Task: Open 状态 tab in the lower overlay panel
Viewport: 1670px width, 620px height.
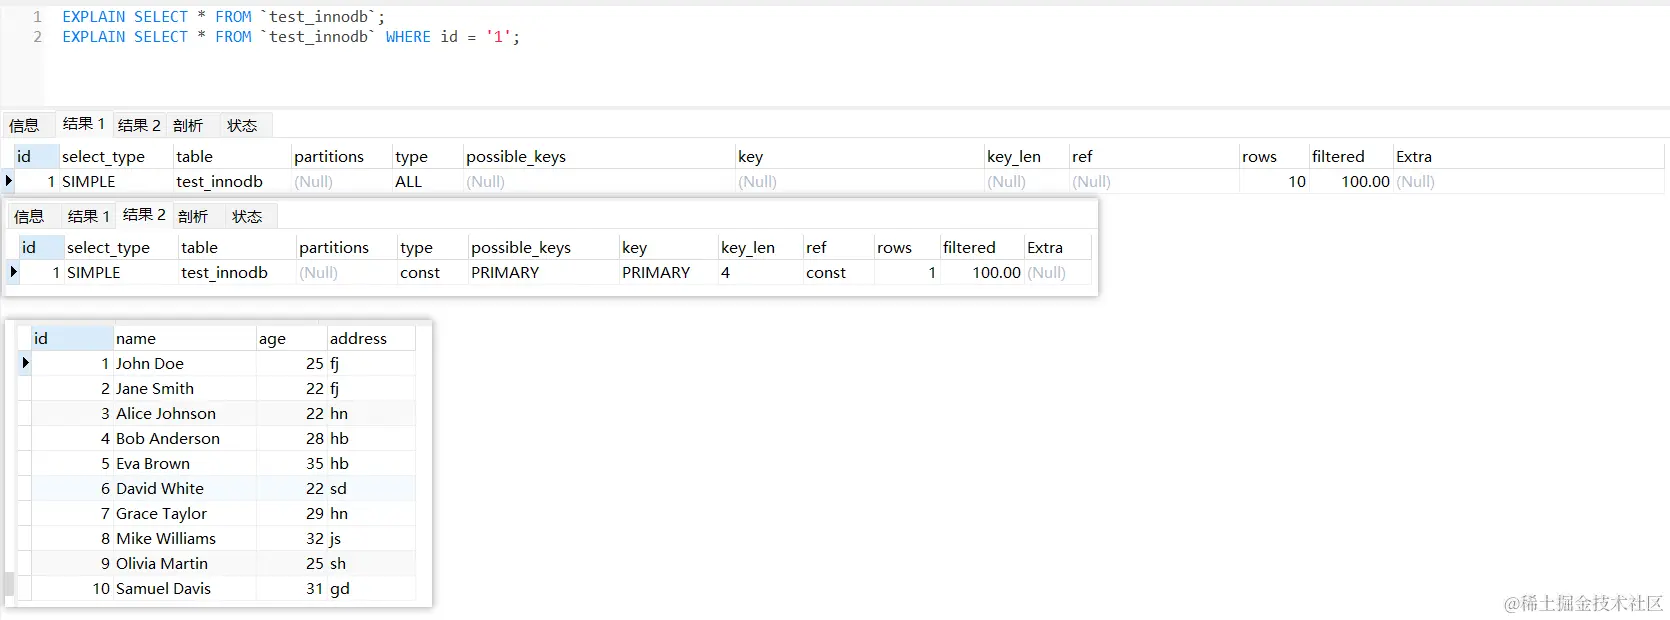Action: click(247, 216)
